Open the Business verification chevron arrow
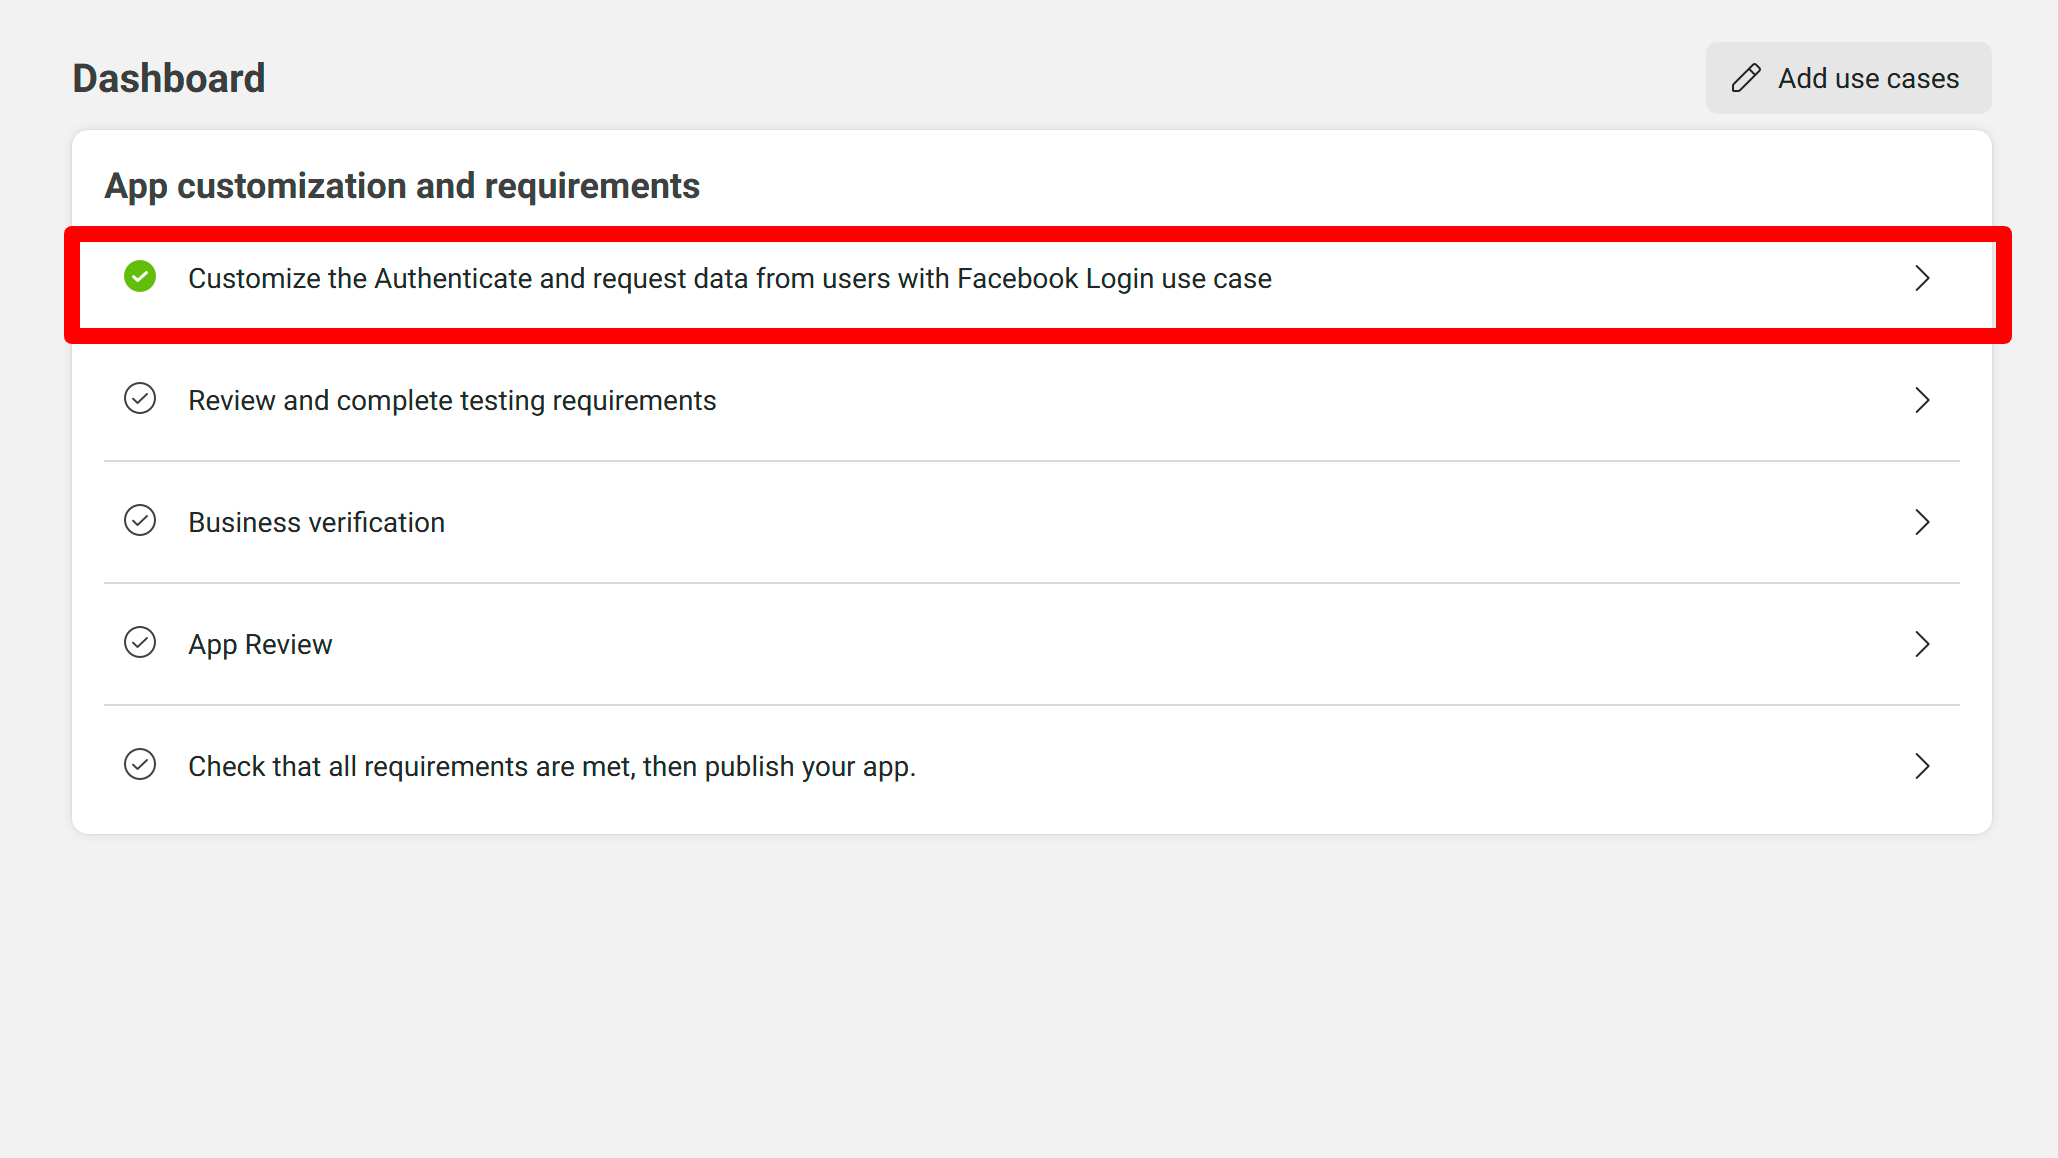 pos(1922,522)
